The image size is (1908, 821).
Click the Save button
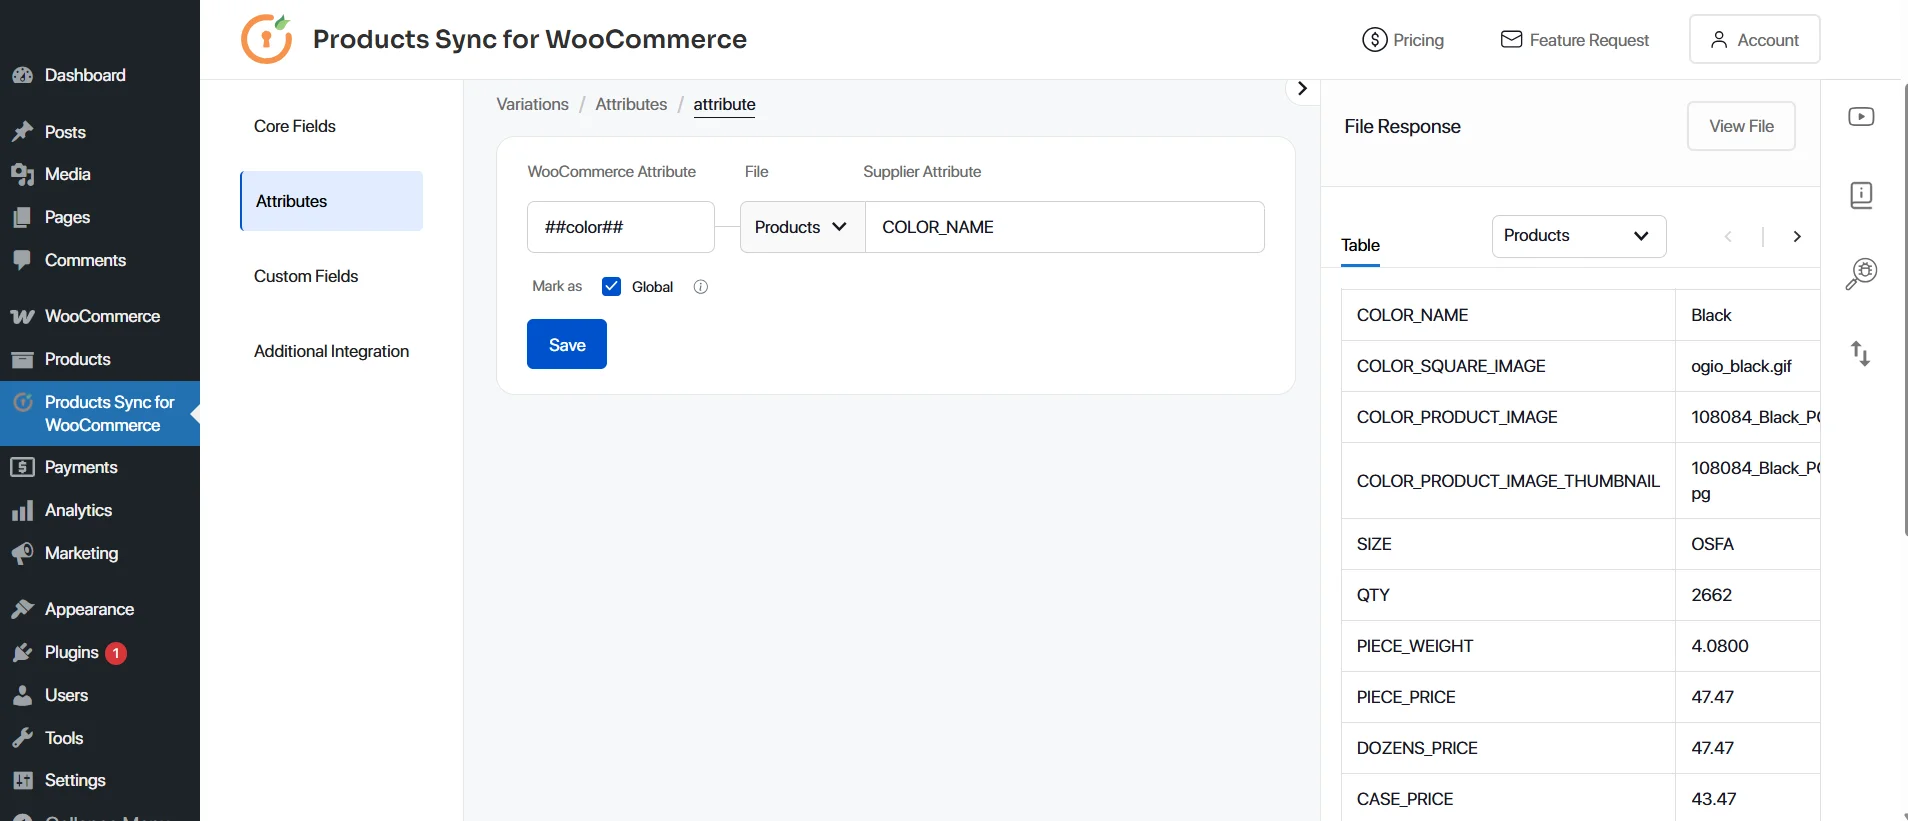[x=567, y=344]
